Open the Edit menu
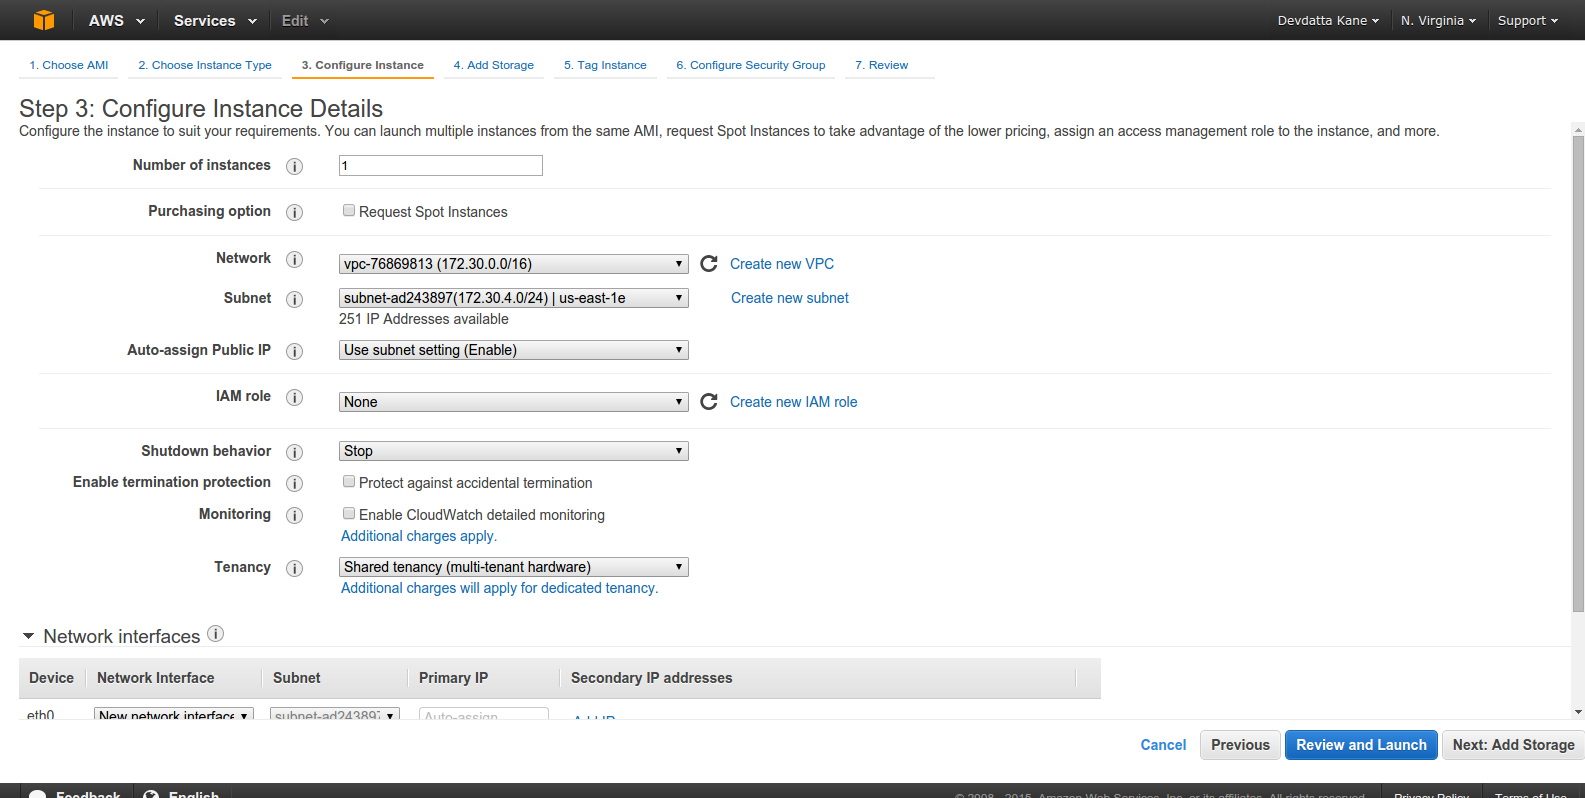 (305, 20)
